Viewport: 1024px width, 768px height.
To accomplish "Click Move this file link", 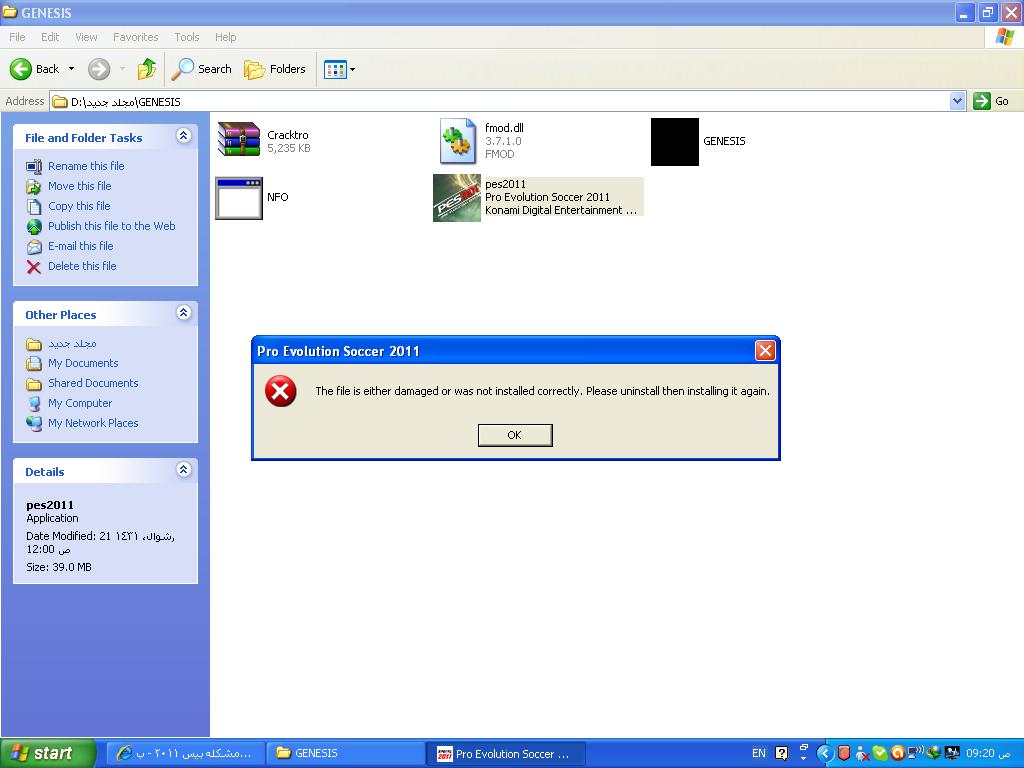I will point(80,186).
